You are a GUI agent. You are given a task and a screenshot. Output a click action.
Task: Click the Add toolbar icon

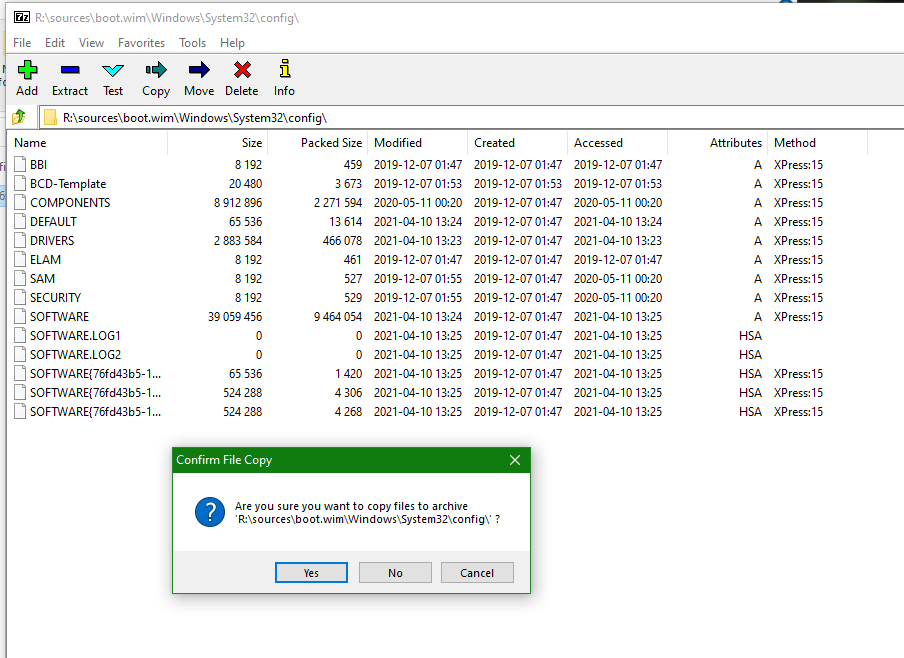(x=27, y=70)
